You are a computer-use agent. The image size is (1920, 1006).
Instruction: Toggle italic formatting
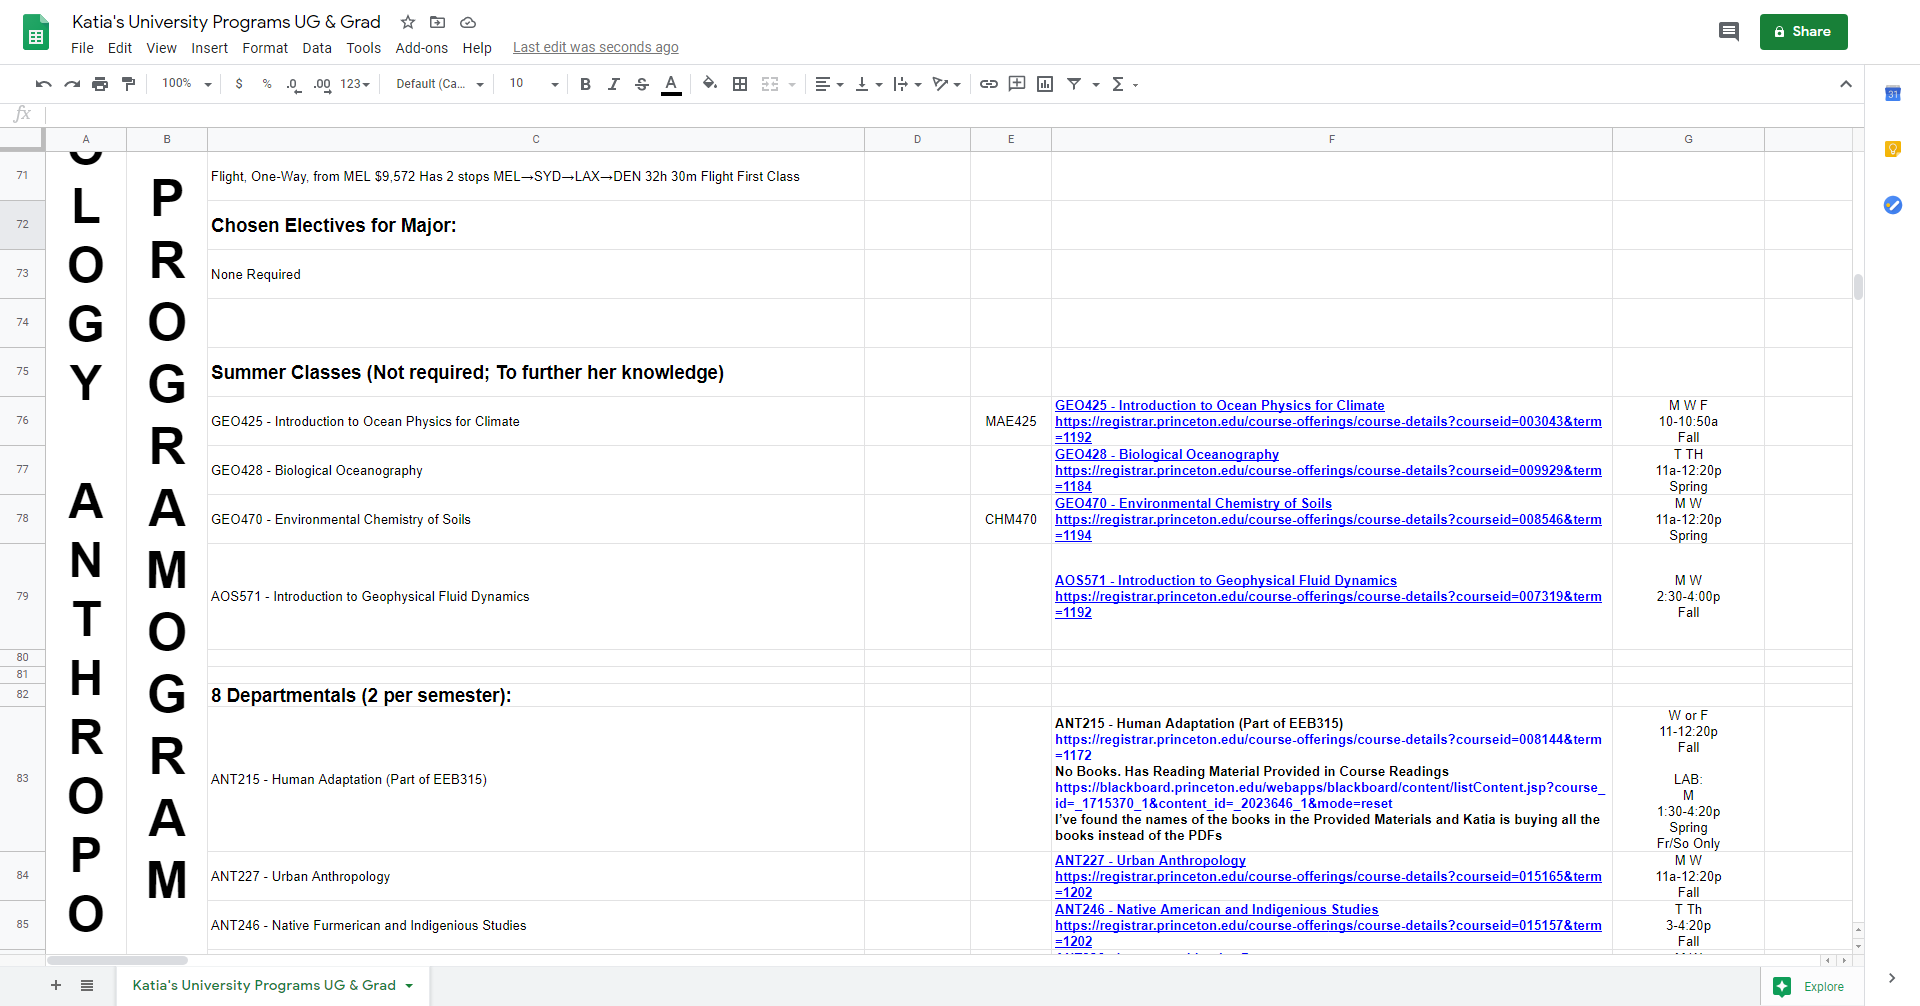click(614, 84)
